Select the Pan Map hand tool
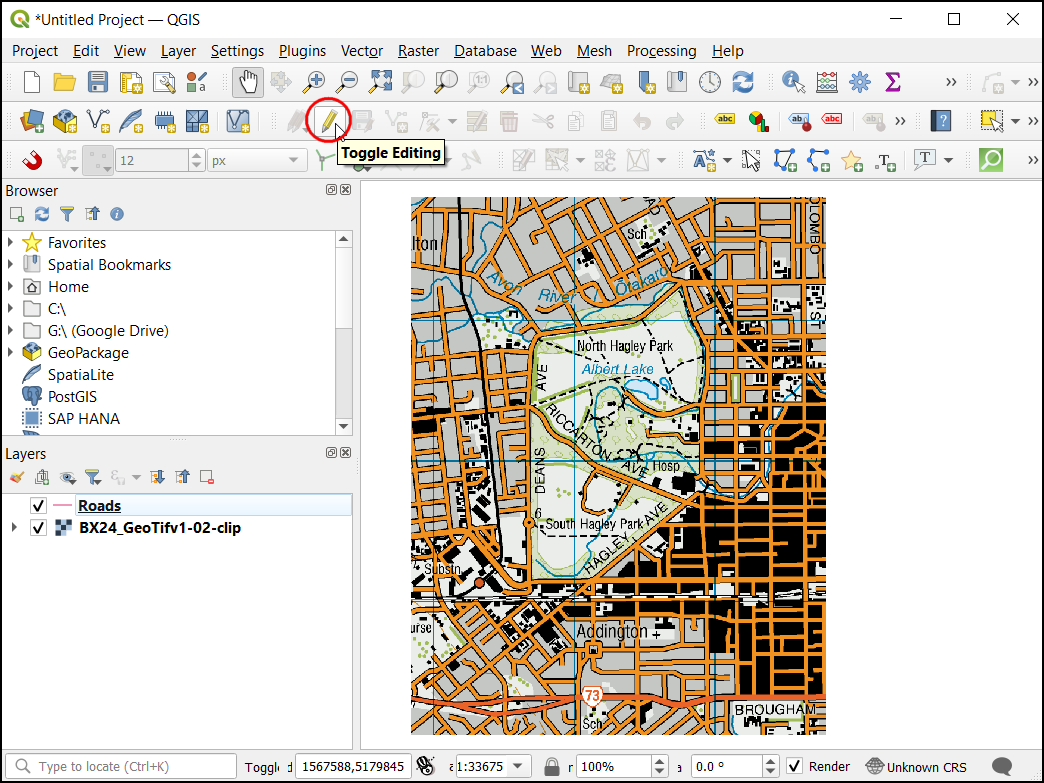 click(x=249, y=82)
